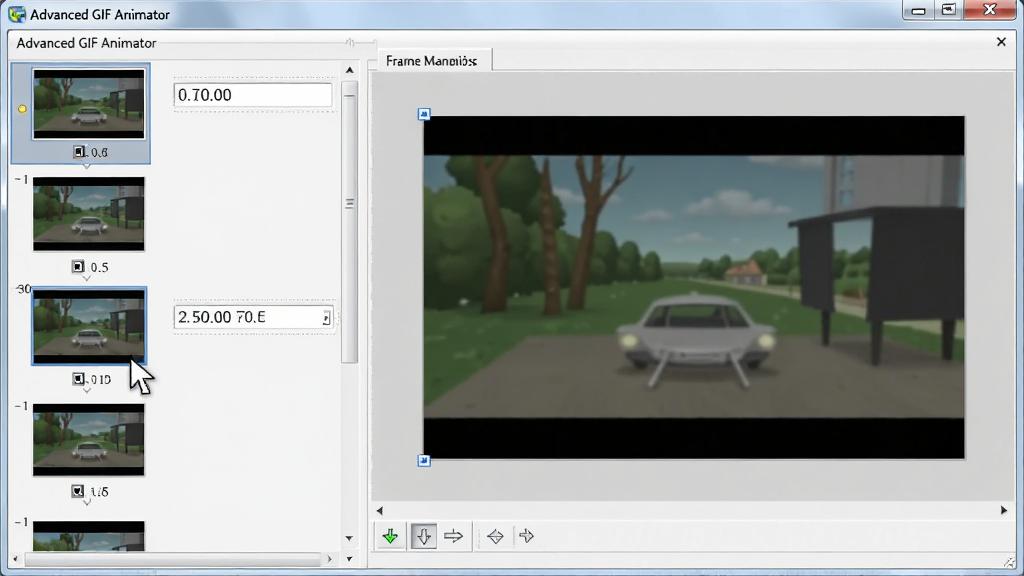Click the green down arrow toolbar button
The height and width of the screenshot is (576, 1024).
point(391,536)
